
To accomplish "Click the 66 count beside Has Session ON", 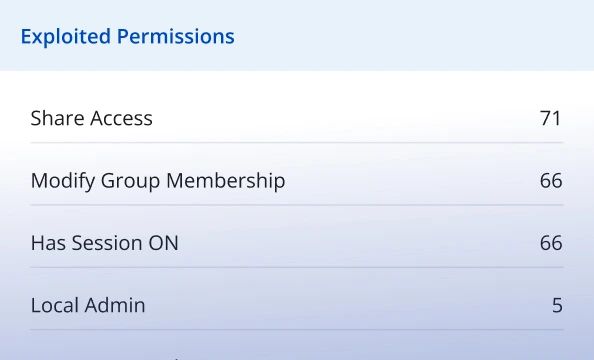I will pyautogui.click(x=551, y=243).
